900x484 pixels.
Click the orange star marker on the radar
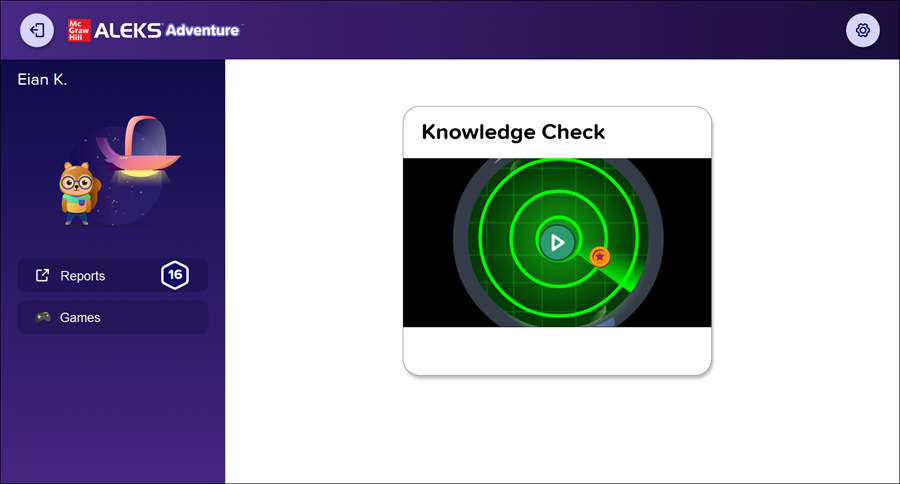[599, 257]
